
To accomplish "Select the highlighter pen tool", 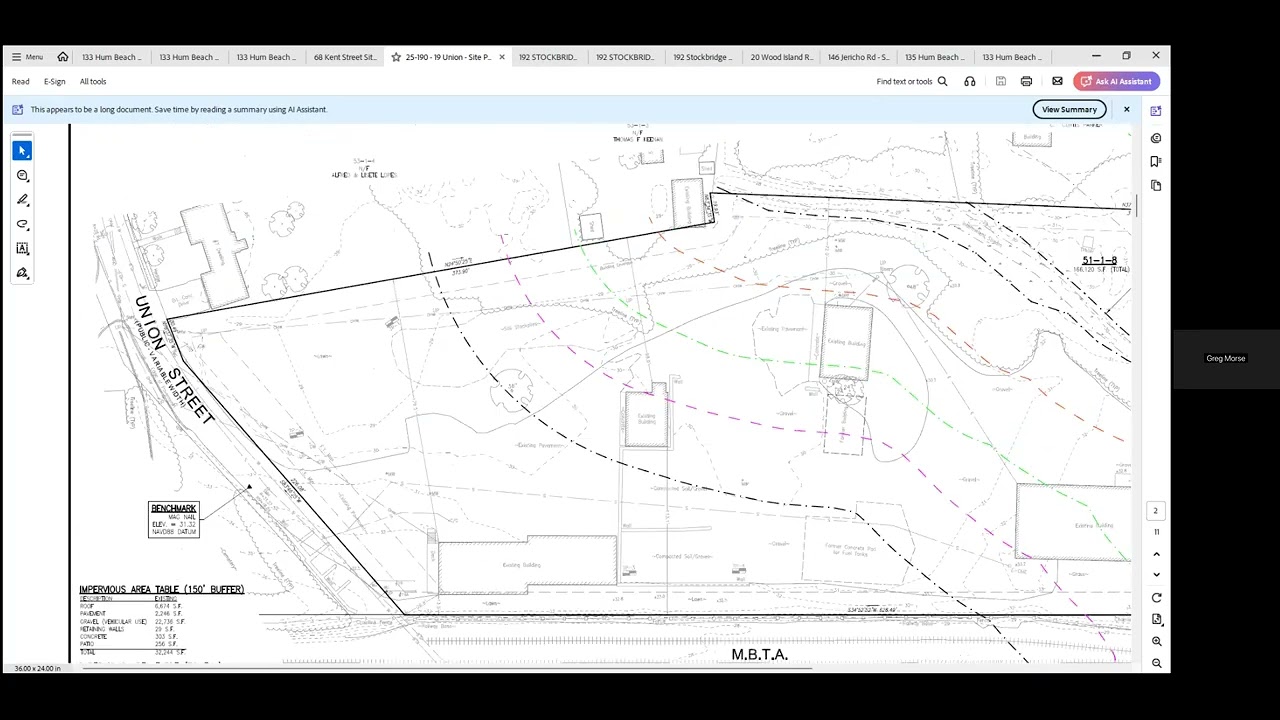I will click(x=22, y=200).
